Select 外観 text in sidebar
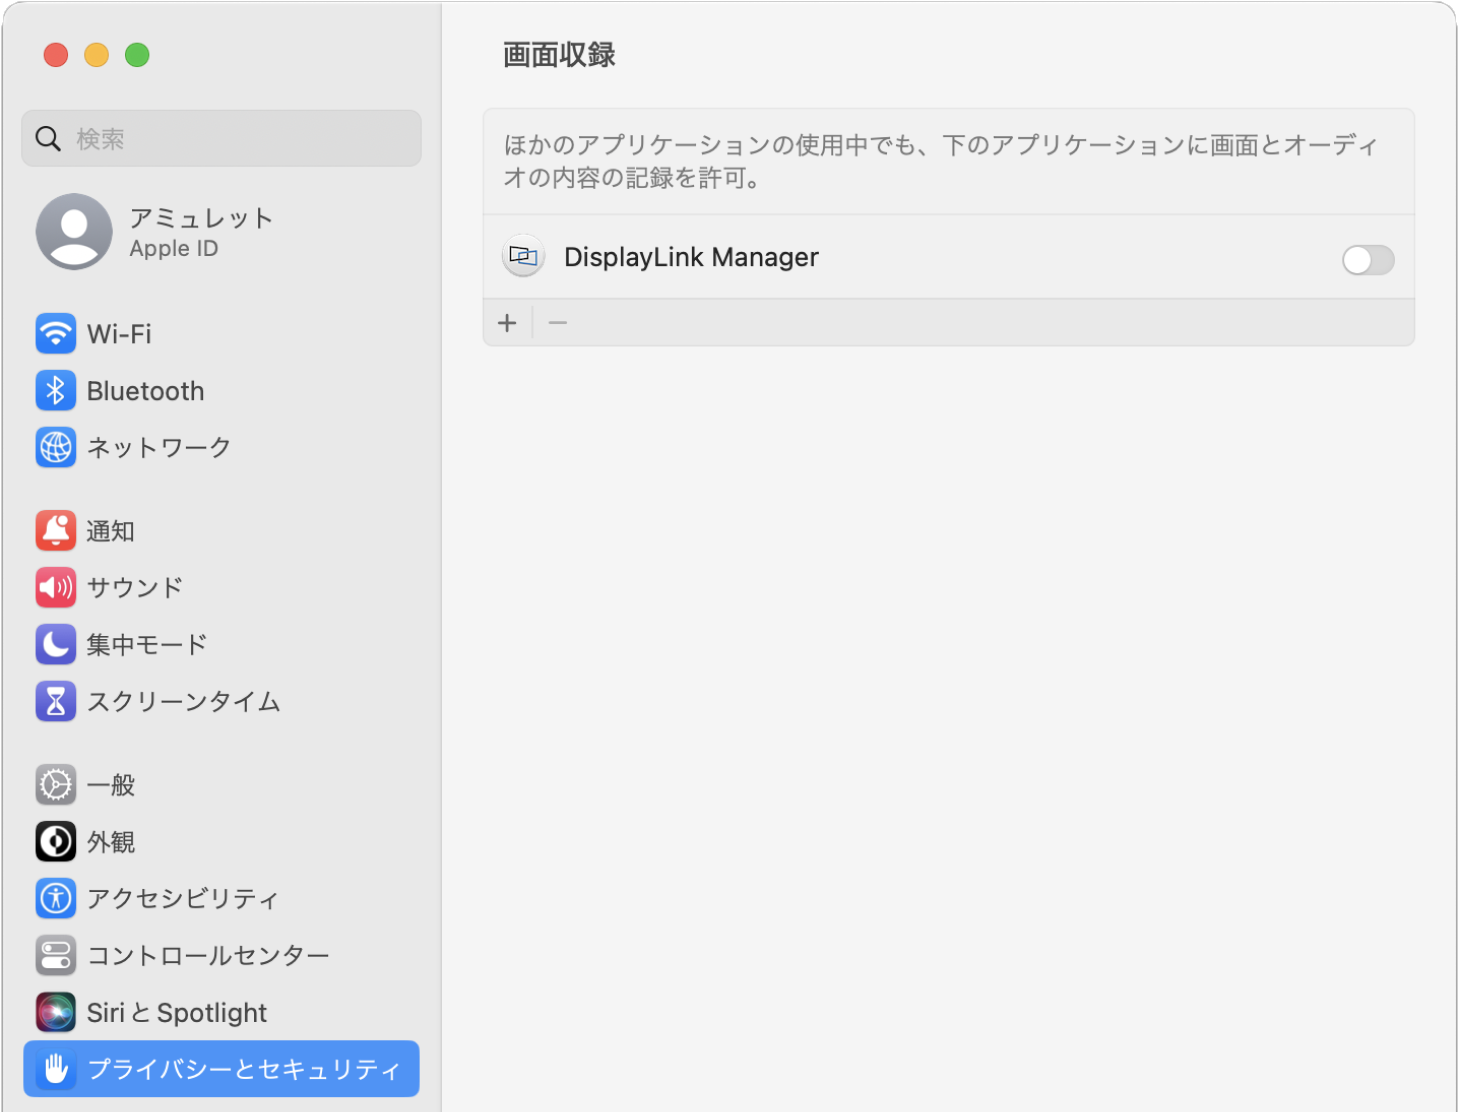The image size is (1459, 1112). [x=111, y=842]
